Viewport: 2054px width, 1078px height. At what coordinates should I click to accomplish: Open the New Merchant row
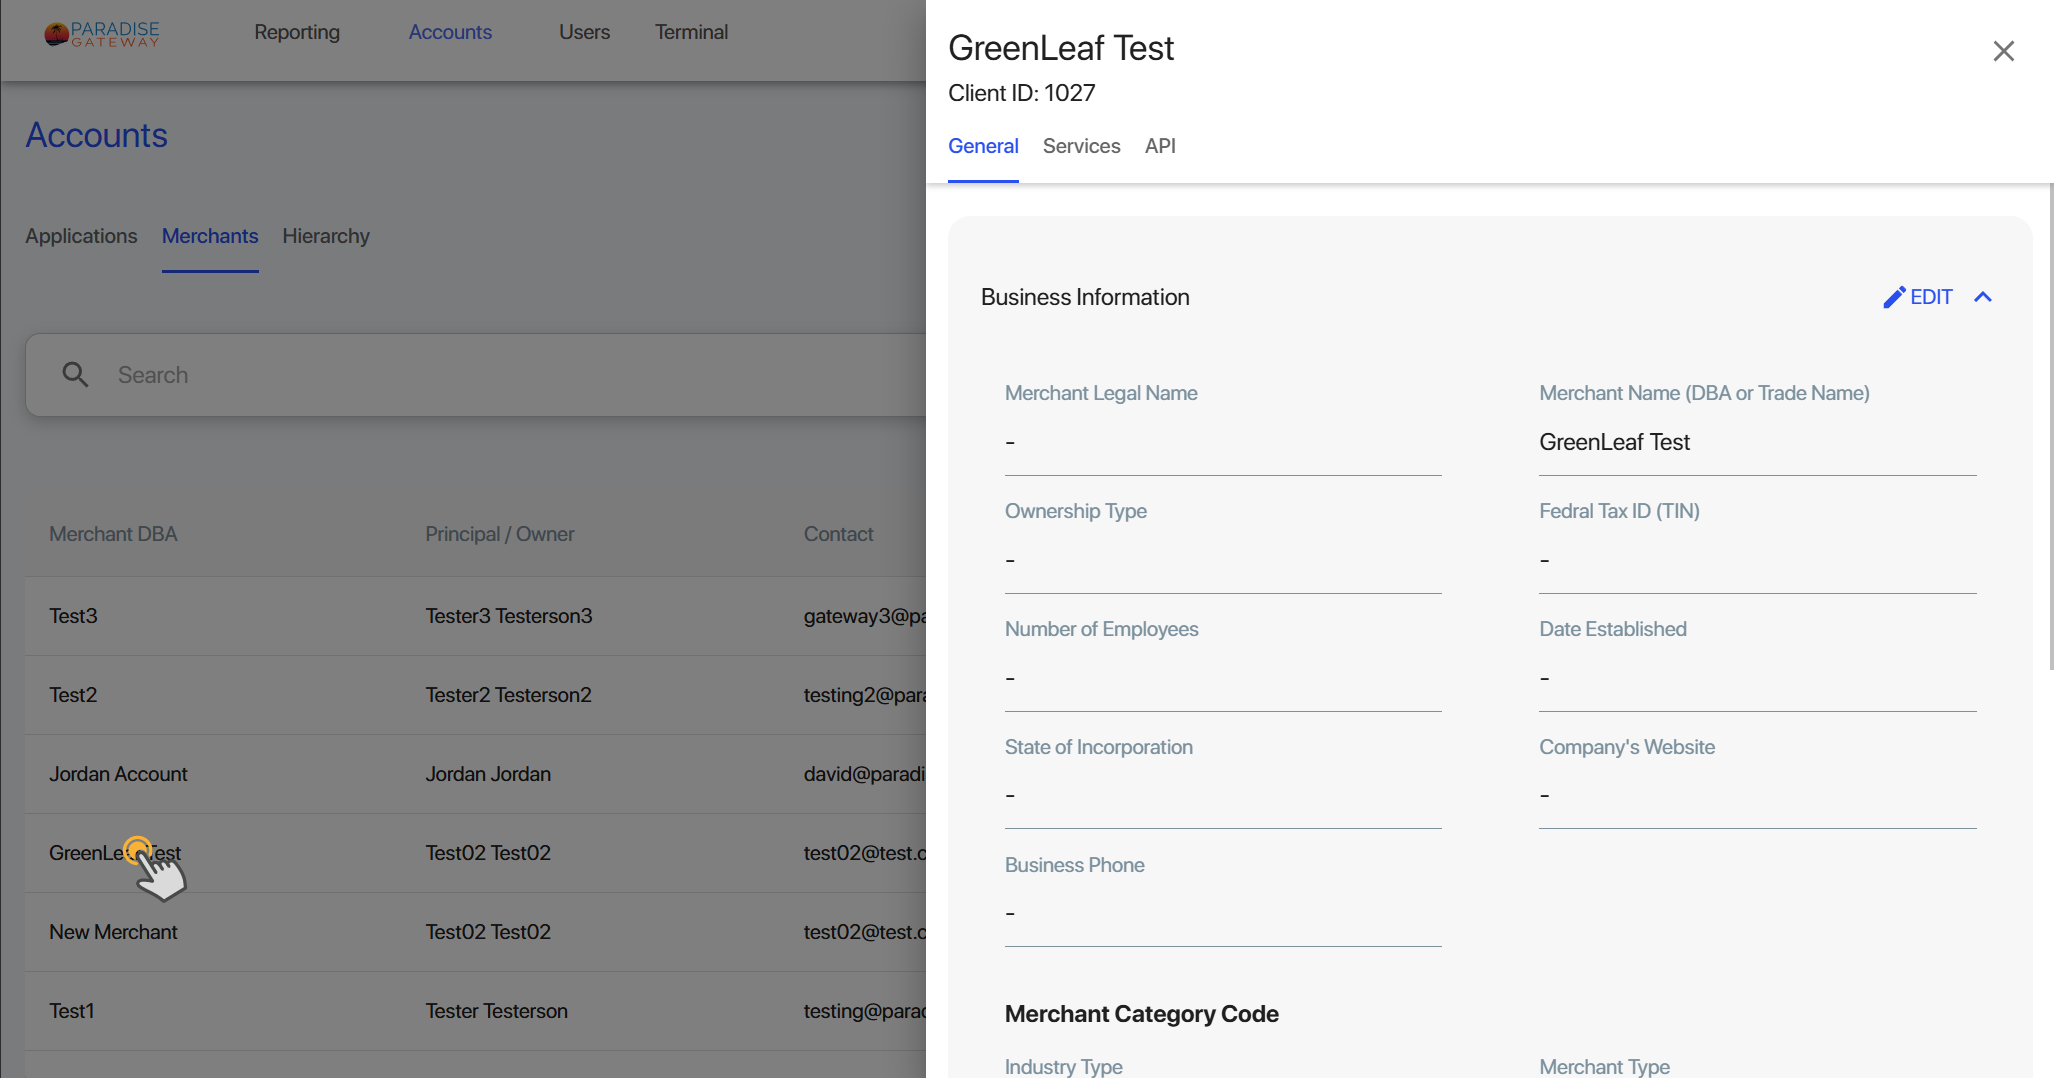[476, 932]
